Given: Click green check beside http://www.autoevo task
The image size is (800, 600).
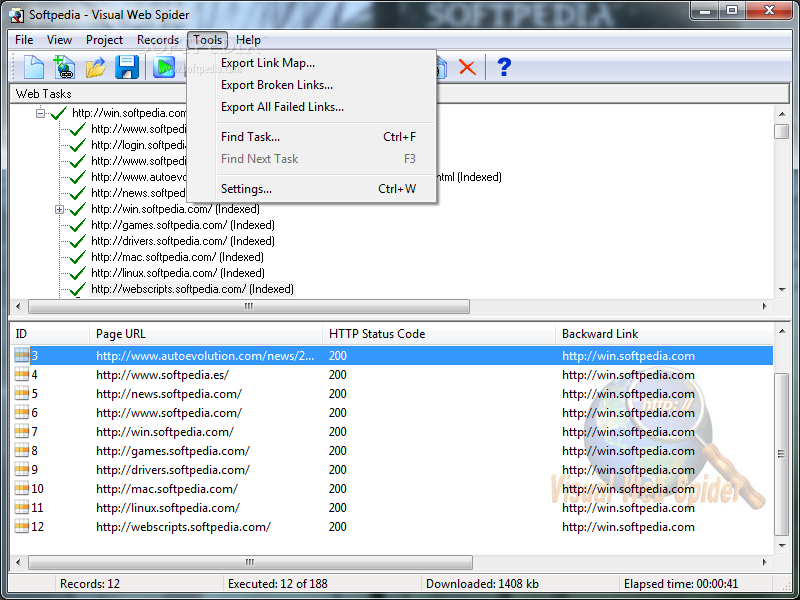Looking at the screenshot, I should coord(77,177).
